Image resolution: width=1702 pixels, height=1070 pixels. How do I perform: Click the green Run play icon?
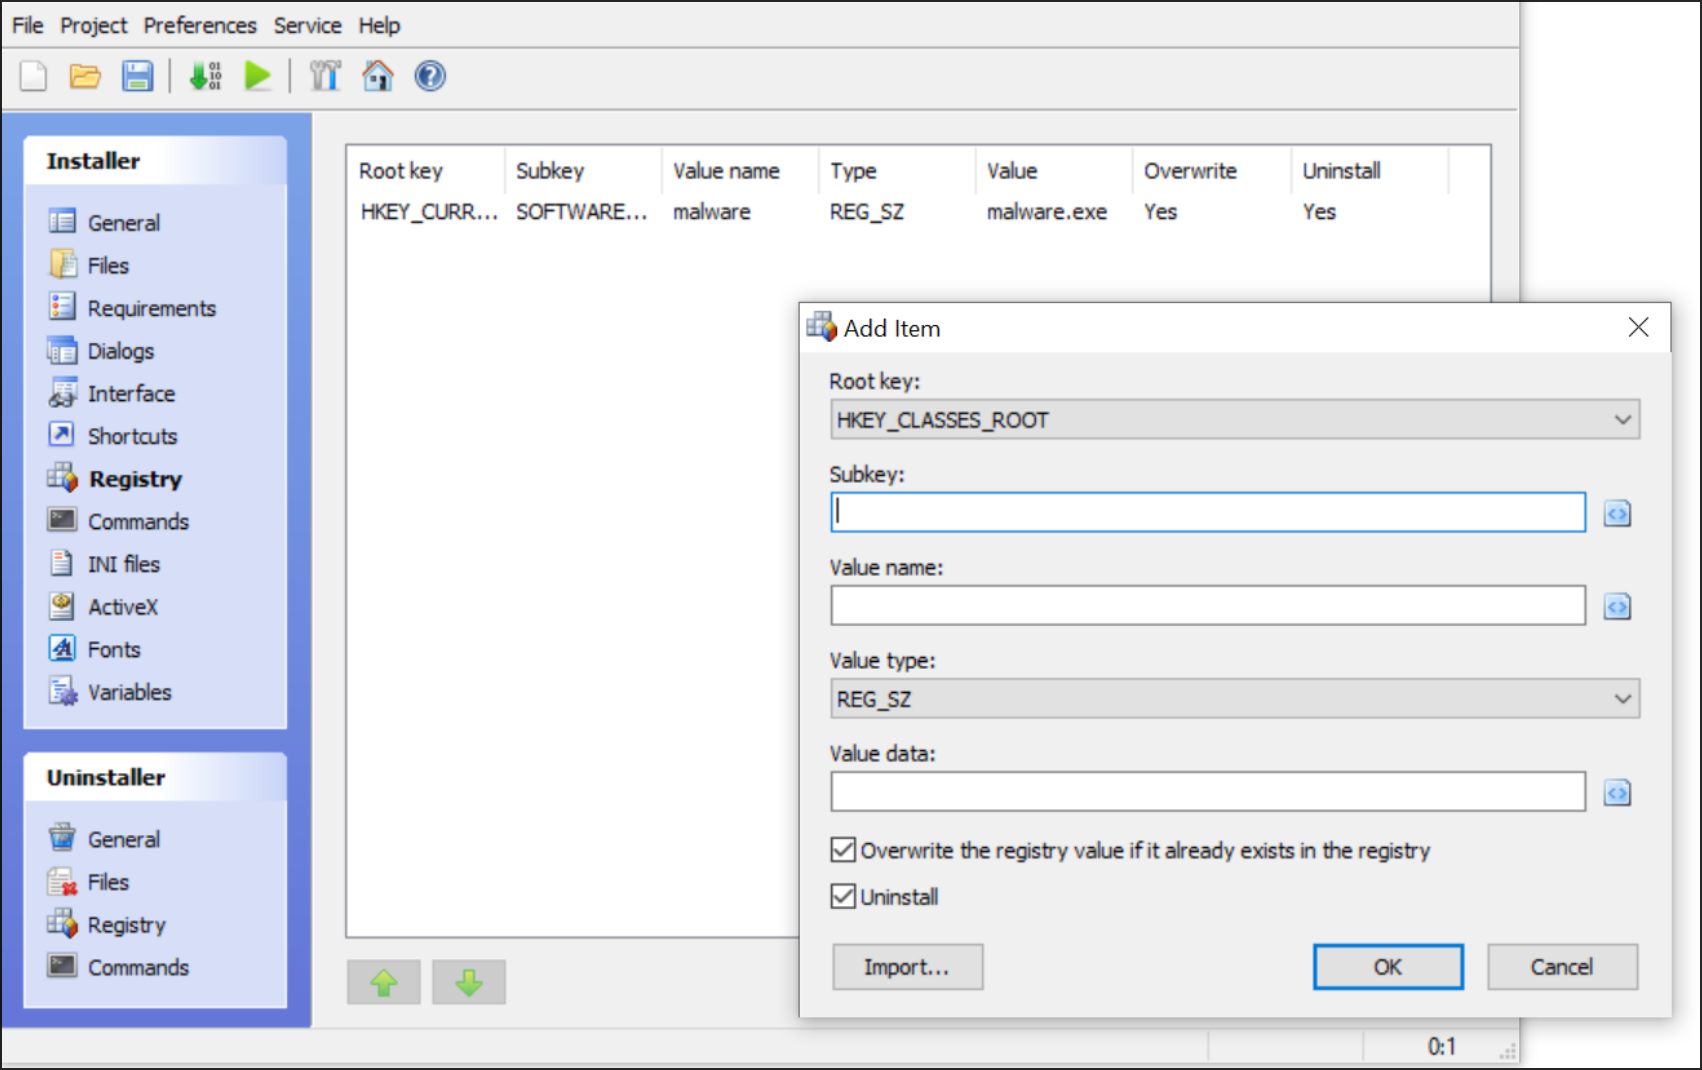[x=258, y=77]
